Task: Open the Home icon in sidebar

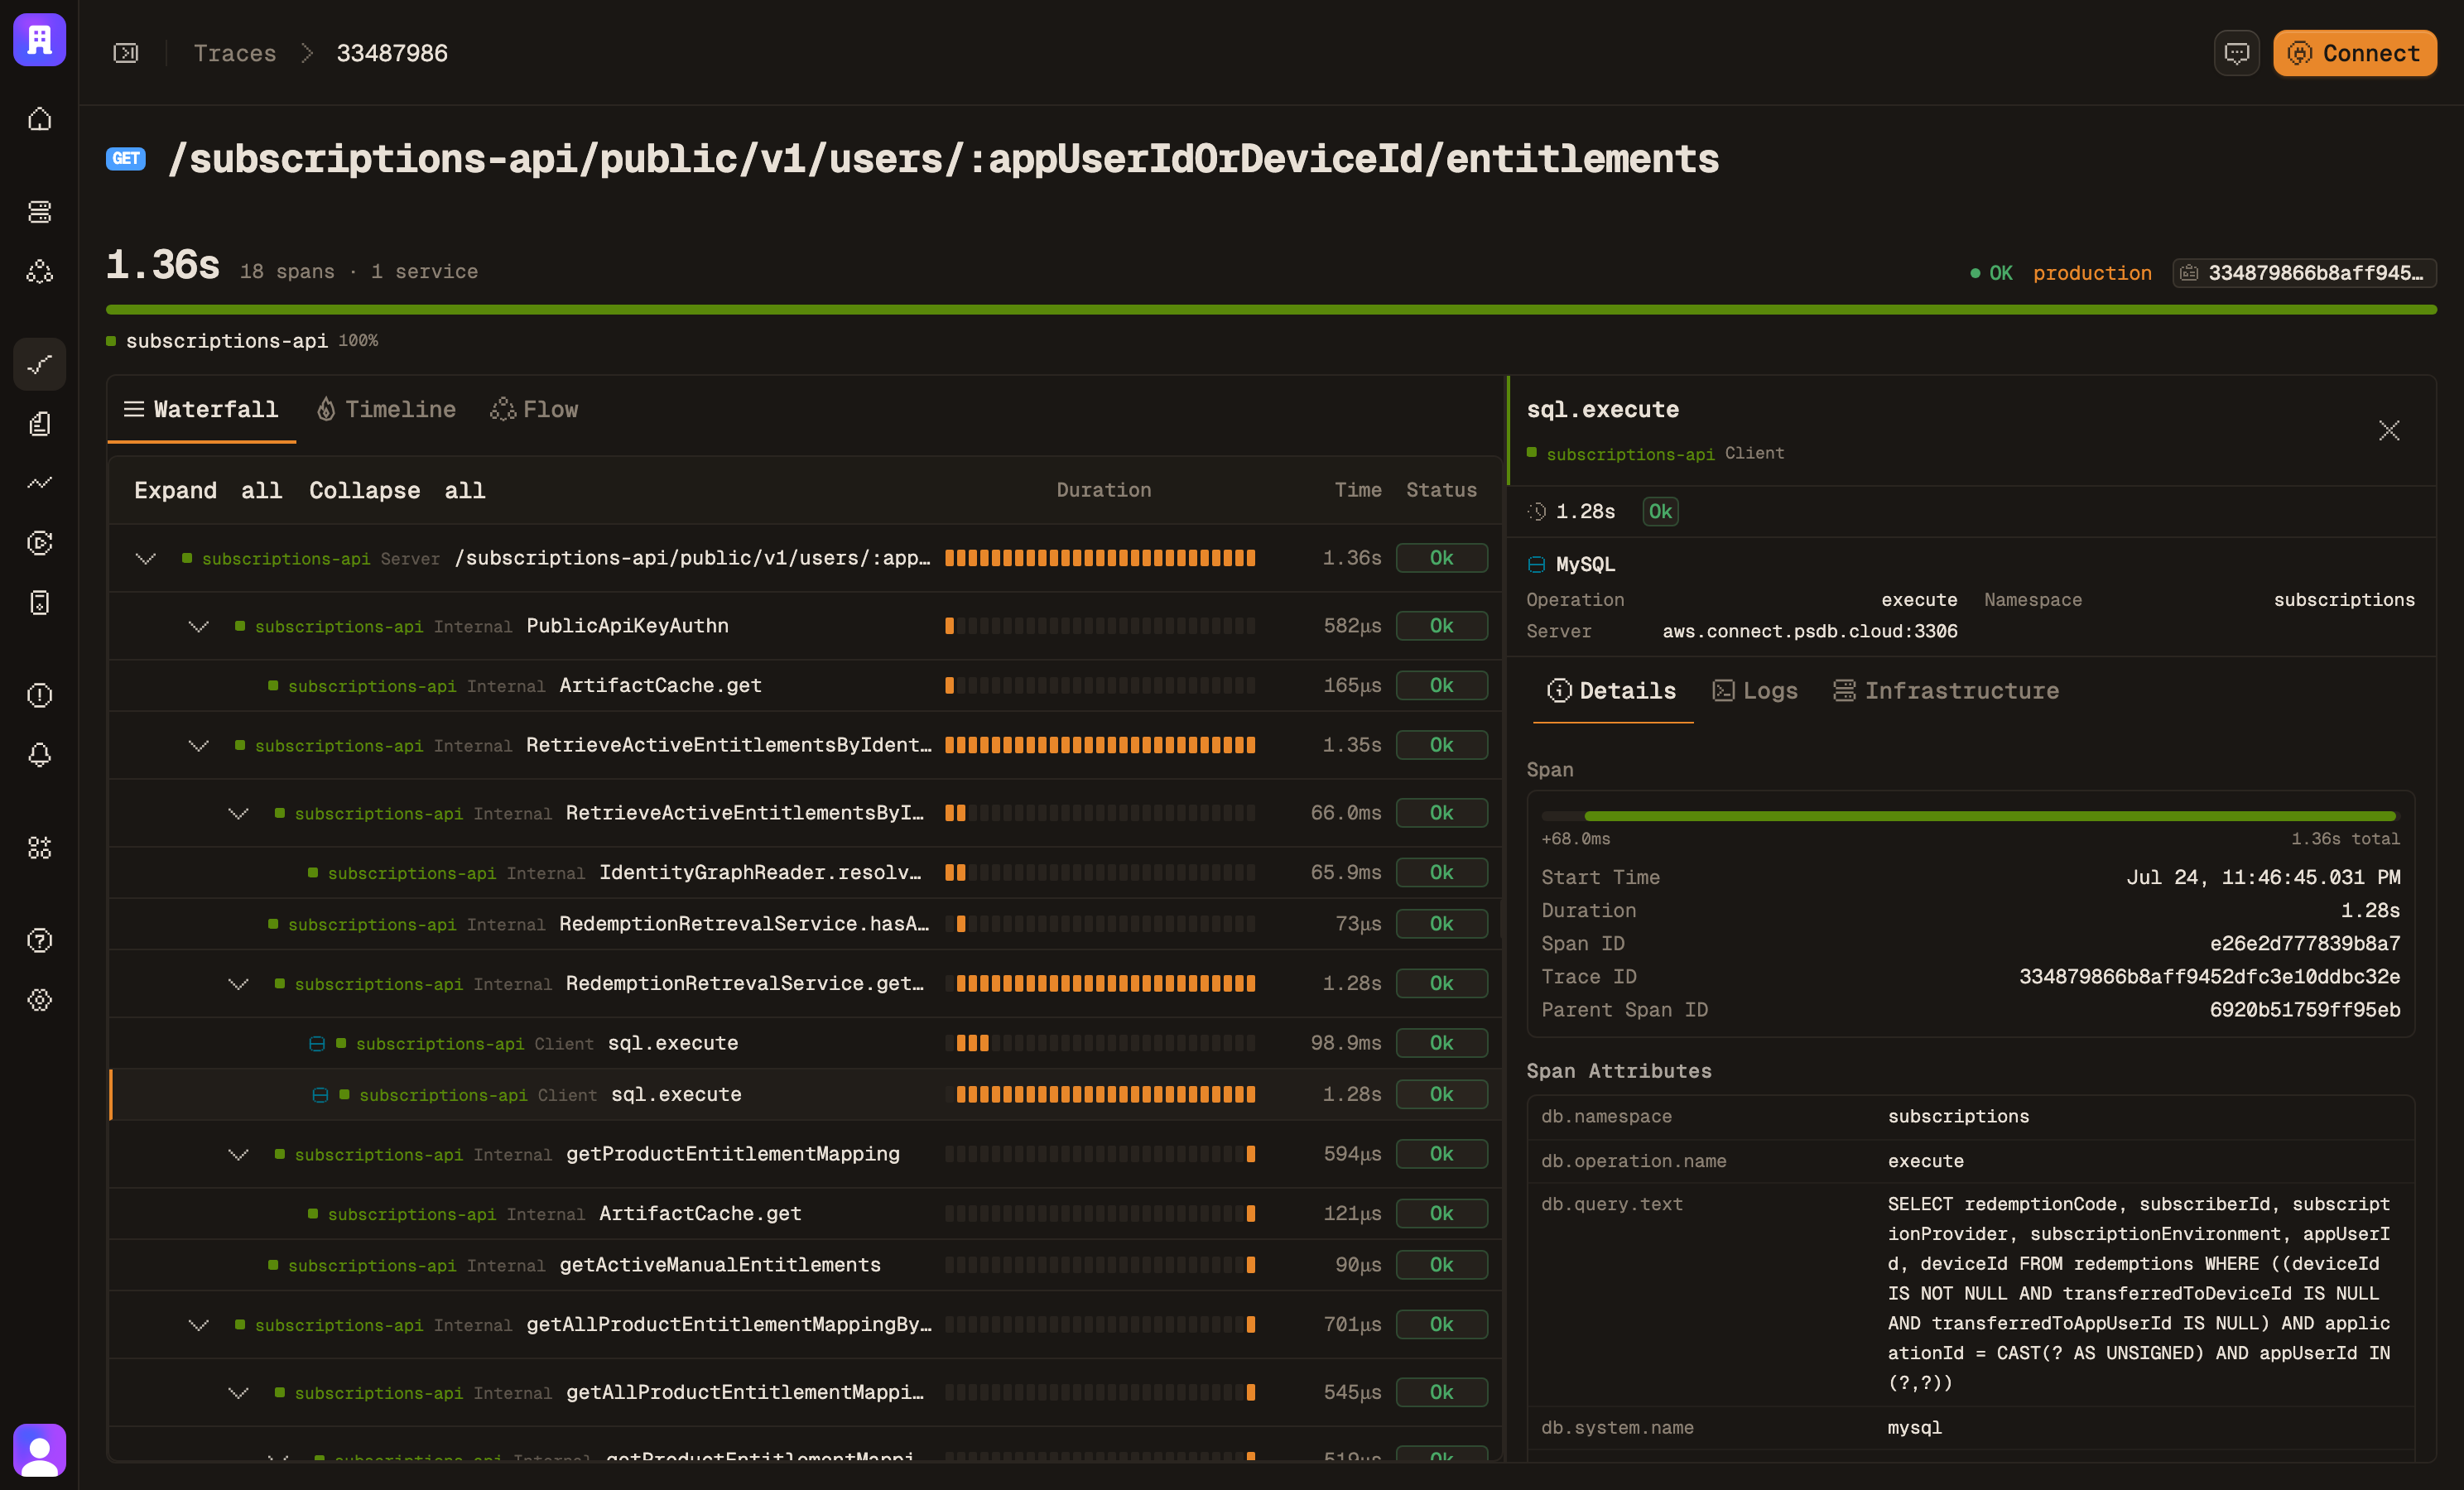Action: pyautogui.click(x=39, y=119)
